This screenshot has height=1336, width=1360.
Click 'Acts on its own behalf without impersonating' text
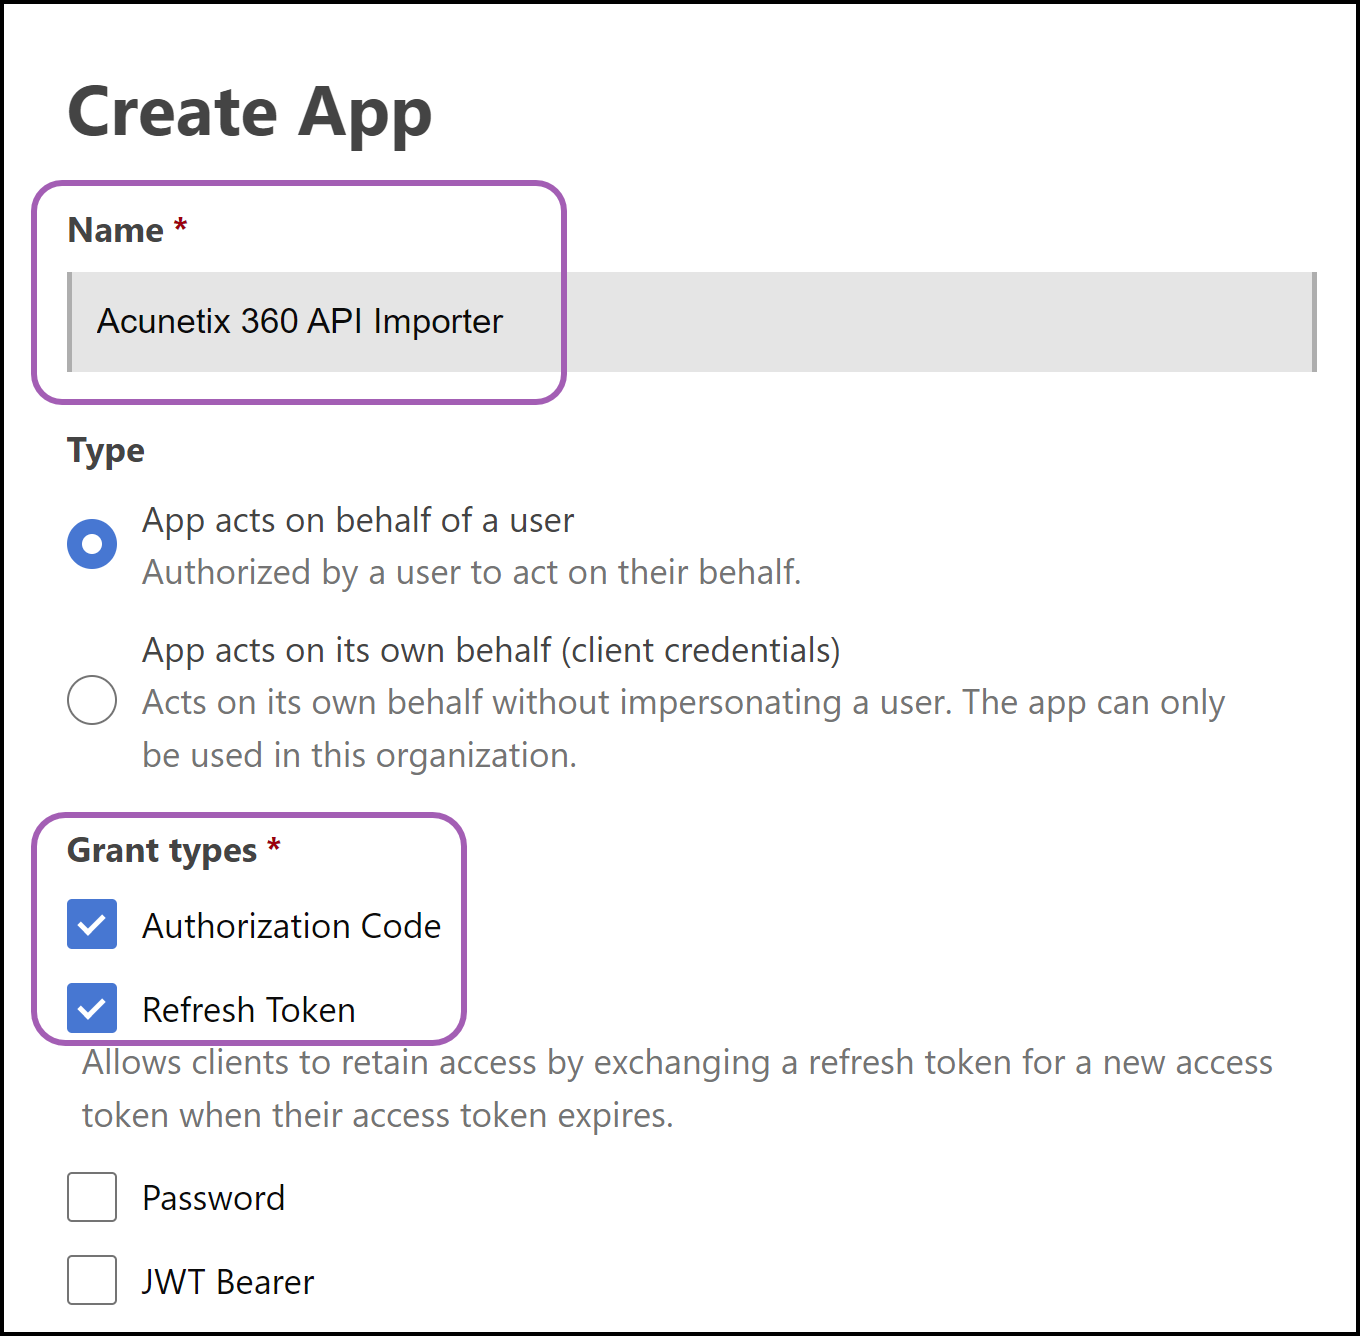[683, 729]
